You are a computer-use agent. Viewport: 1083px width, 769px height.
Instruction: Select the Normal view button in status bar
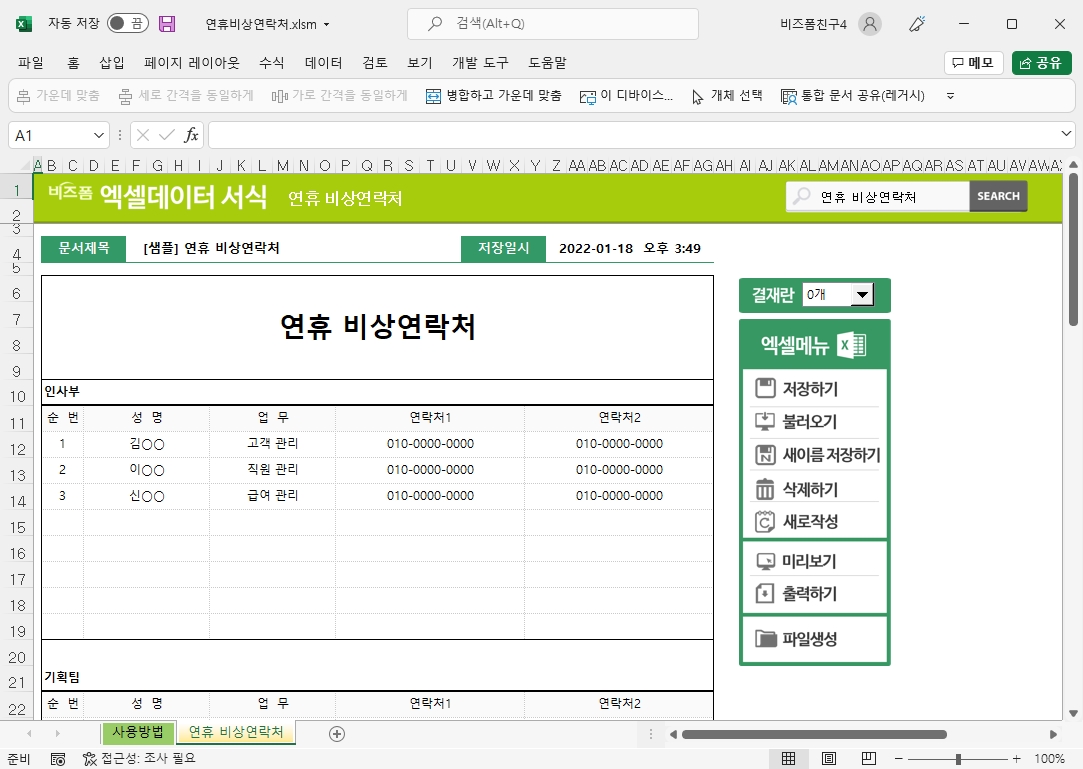(x=788, y=759)
